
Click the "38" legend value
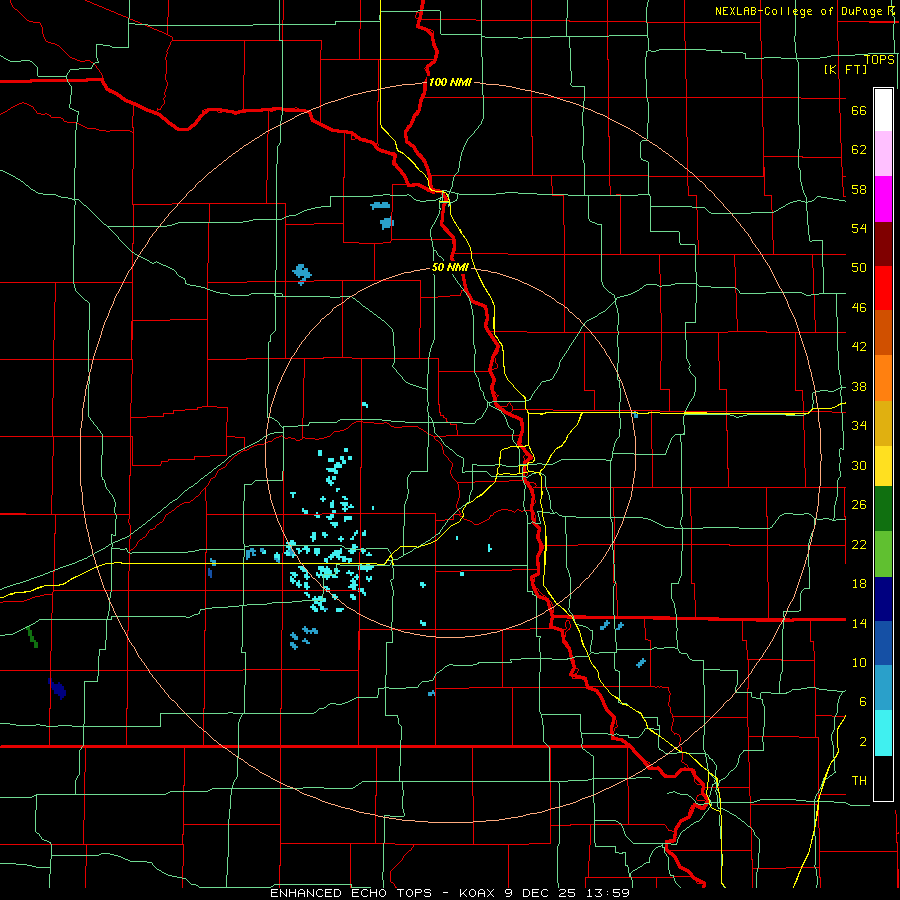point(859,386)
